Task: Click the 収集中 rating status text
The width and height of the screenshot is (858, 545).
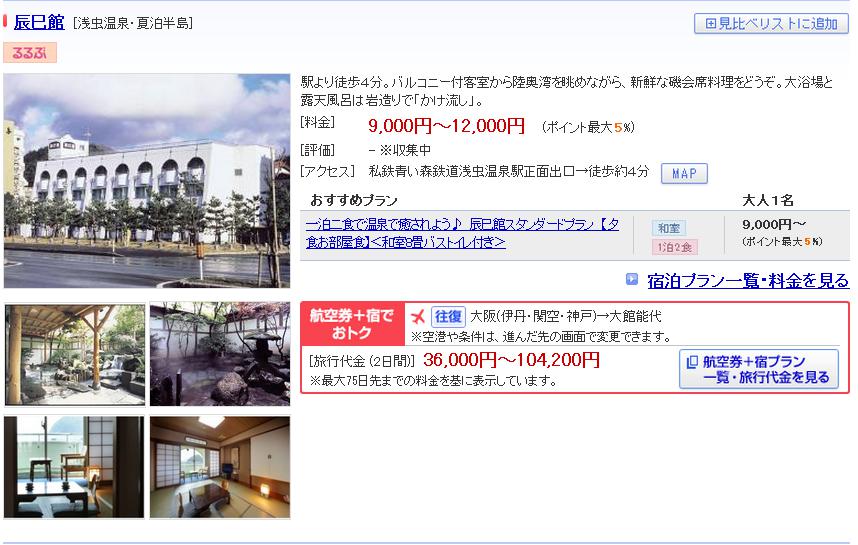Action: pos(405,150)
